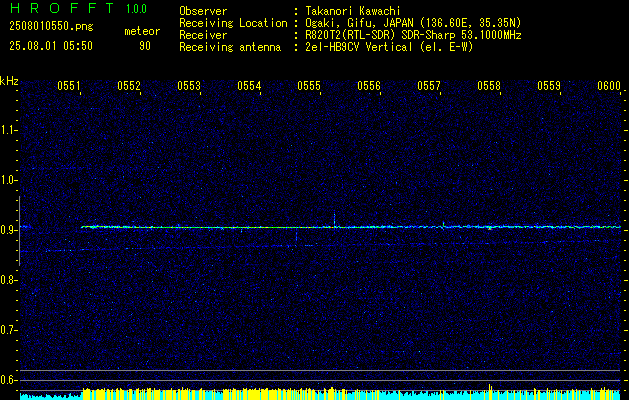Click the 0554 time marker
Viewport: 629px width, 400px height.
click(x=249, y=85)
